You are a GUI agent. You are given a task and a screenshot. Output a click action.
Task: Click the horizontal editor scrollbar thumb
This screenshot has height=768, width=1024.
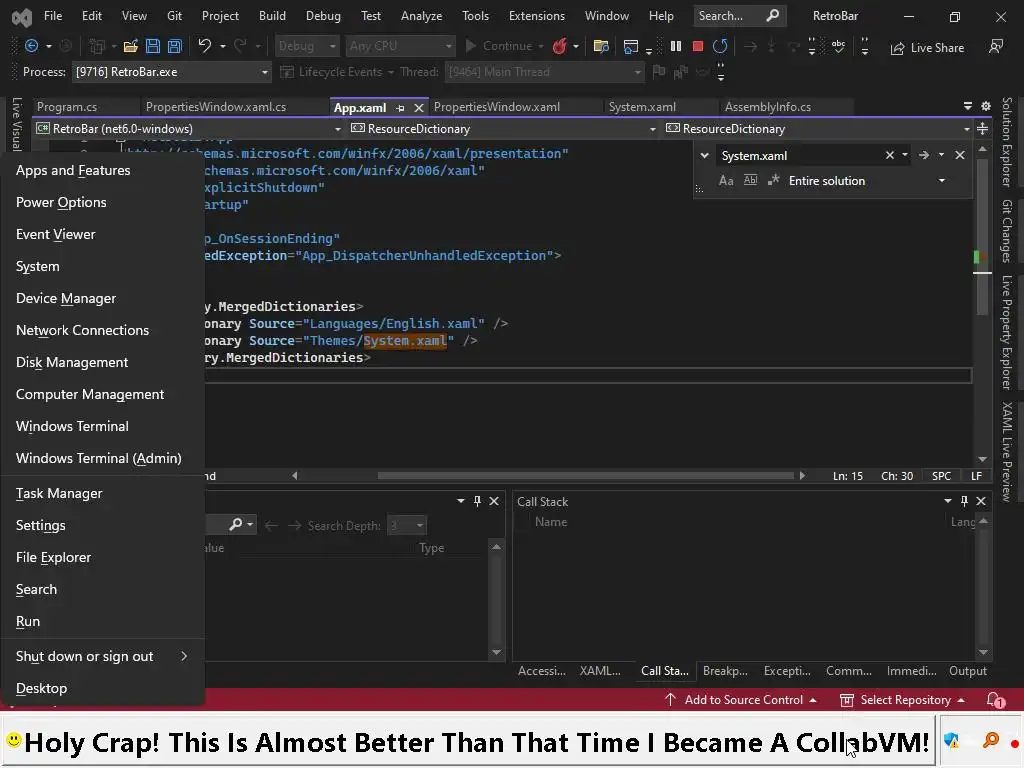585,475
